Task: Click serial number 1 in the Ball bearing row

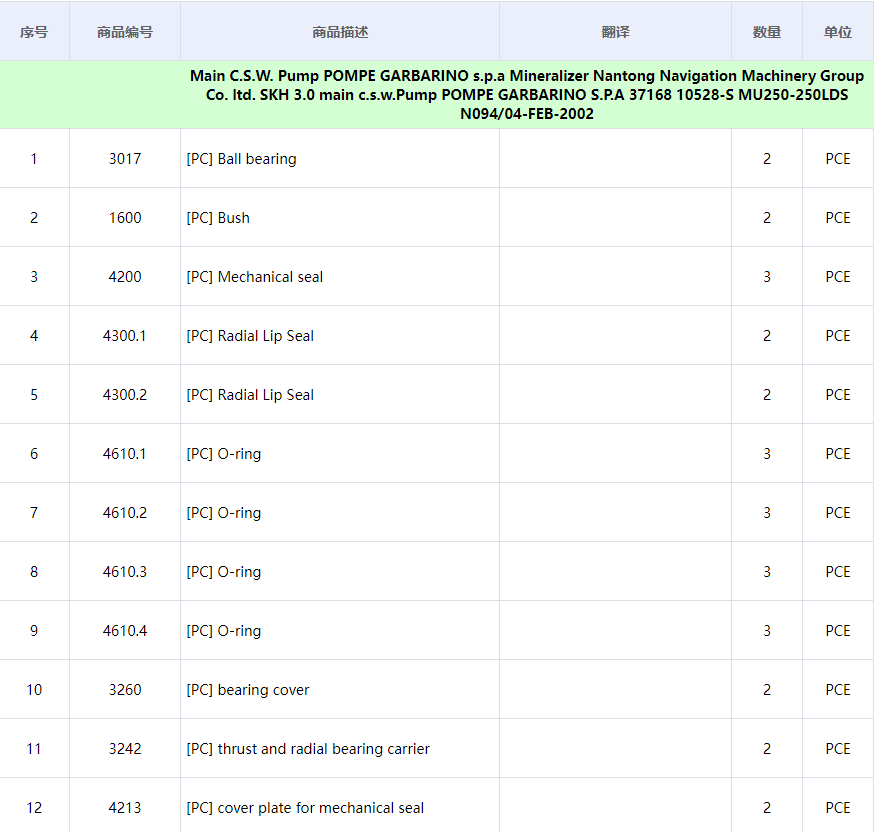Action: tap(34, 159)
